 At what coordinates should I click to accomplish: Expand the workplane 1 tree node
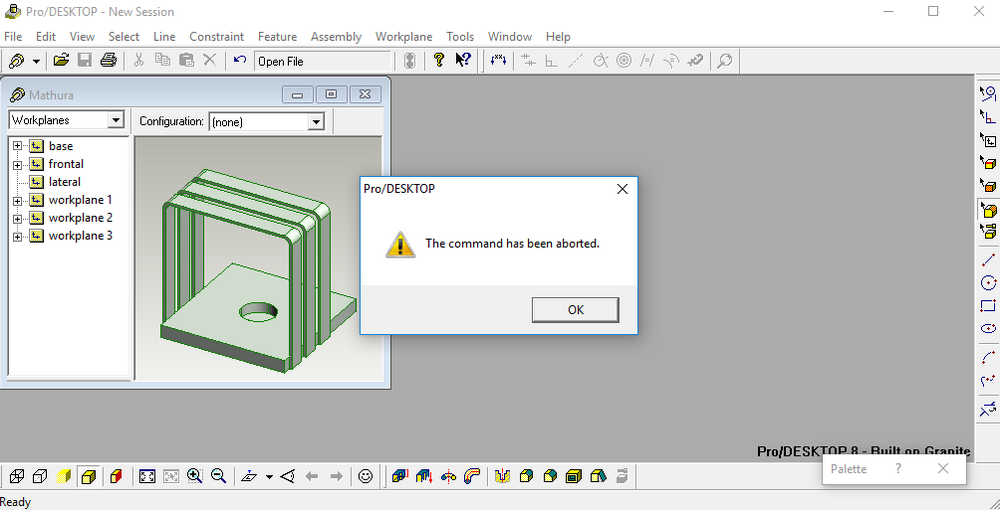tap(17, 201)
